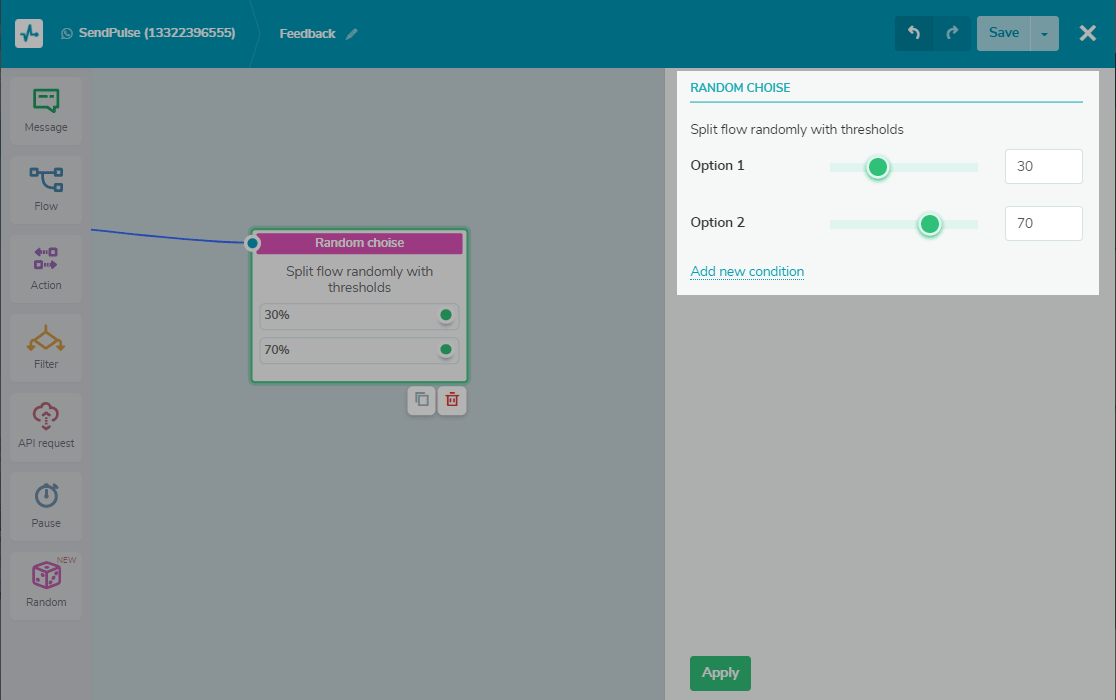The image size is (1116, 700).
Task: Delete the Random choise node with trash icon
Action: [x=452, y=400]
